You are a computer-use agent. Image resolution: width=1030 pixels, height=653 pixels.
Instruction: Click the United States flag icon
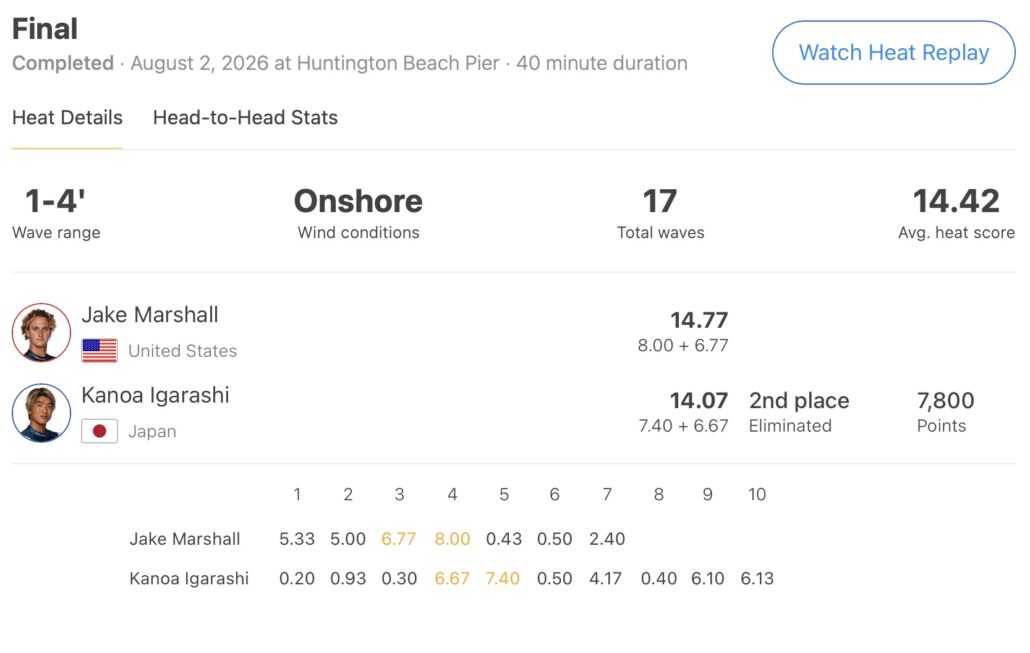tap(99, 350)
